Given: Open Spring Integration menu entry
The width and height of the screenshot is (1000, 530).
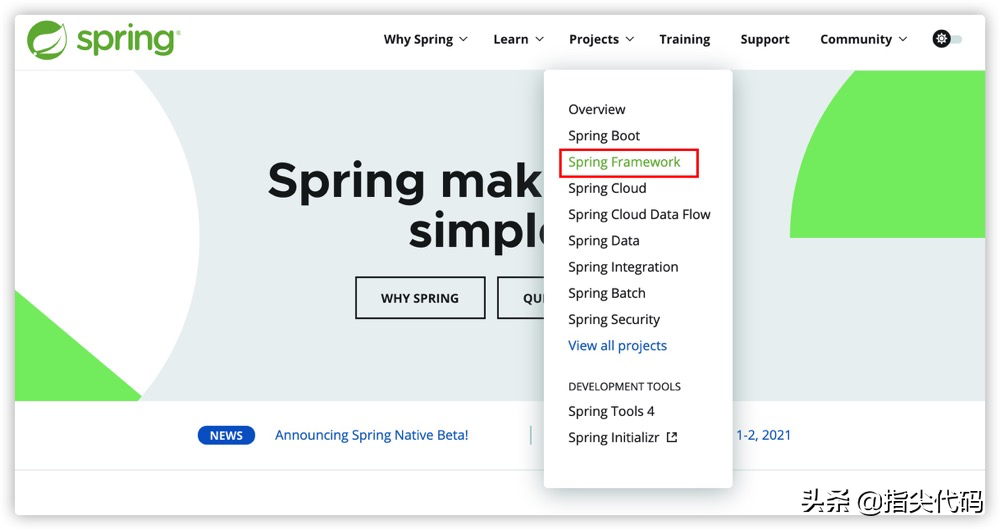Looking at the screenshot, I should (623, 267).
